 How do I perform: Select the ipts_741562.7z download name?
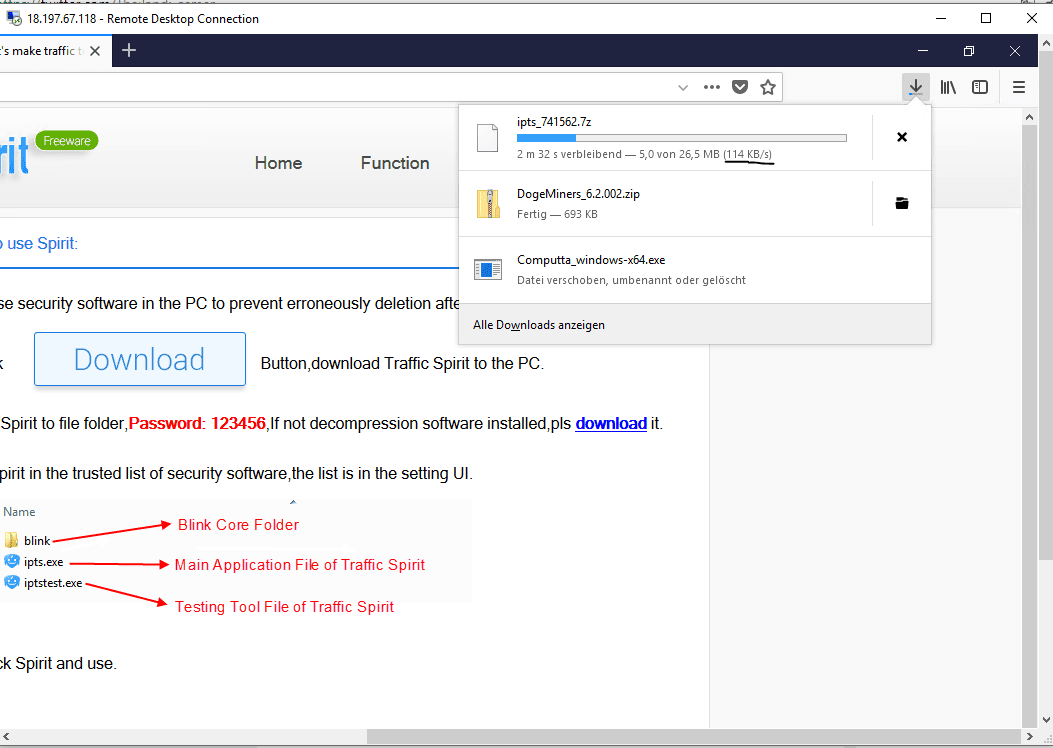tap(554, 122)
